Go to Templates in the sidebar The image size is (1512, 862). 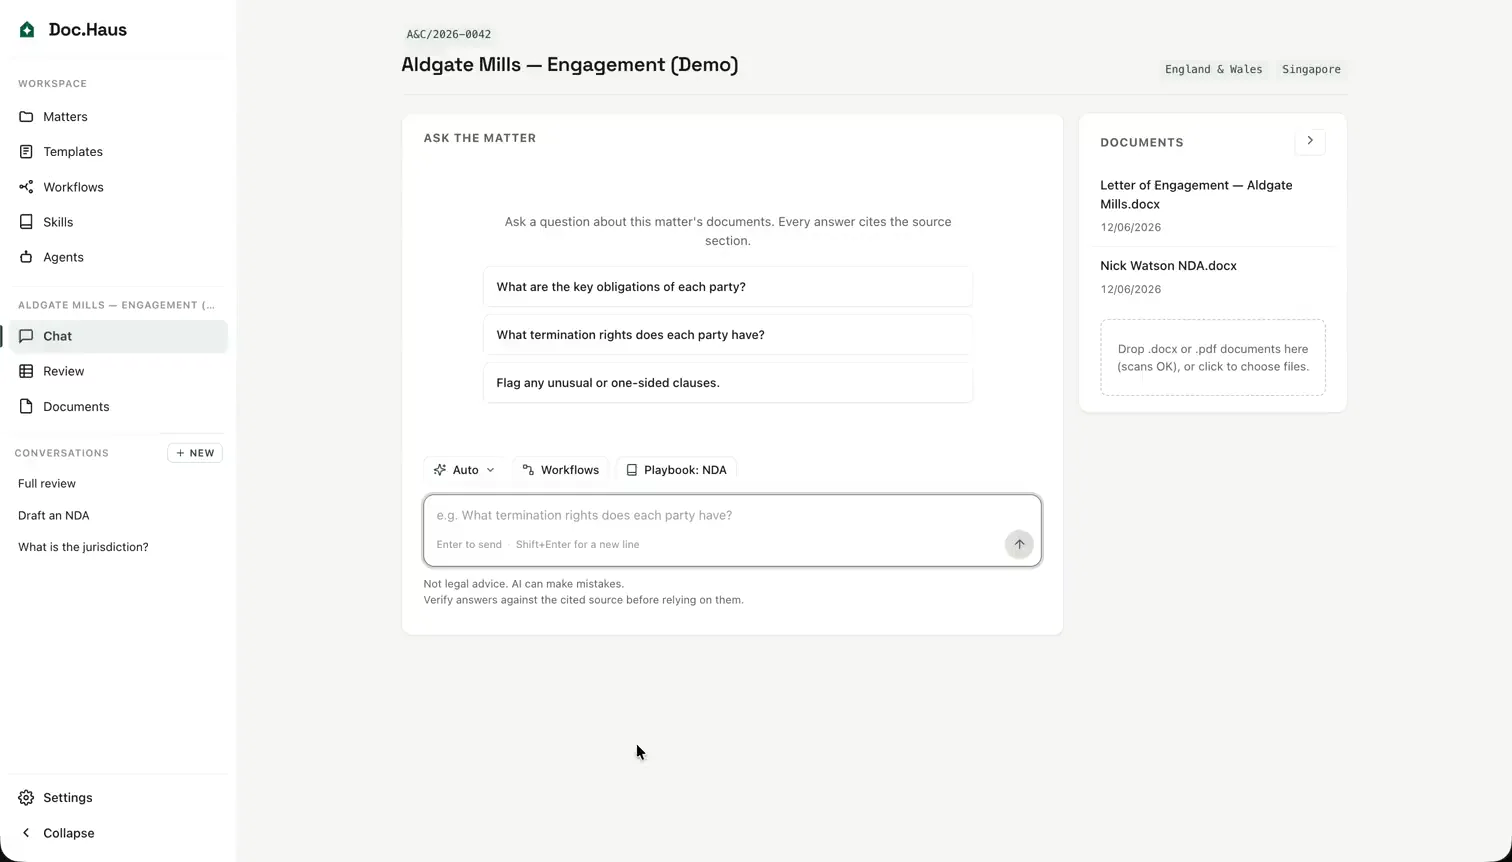click(118, 152)
